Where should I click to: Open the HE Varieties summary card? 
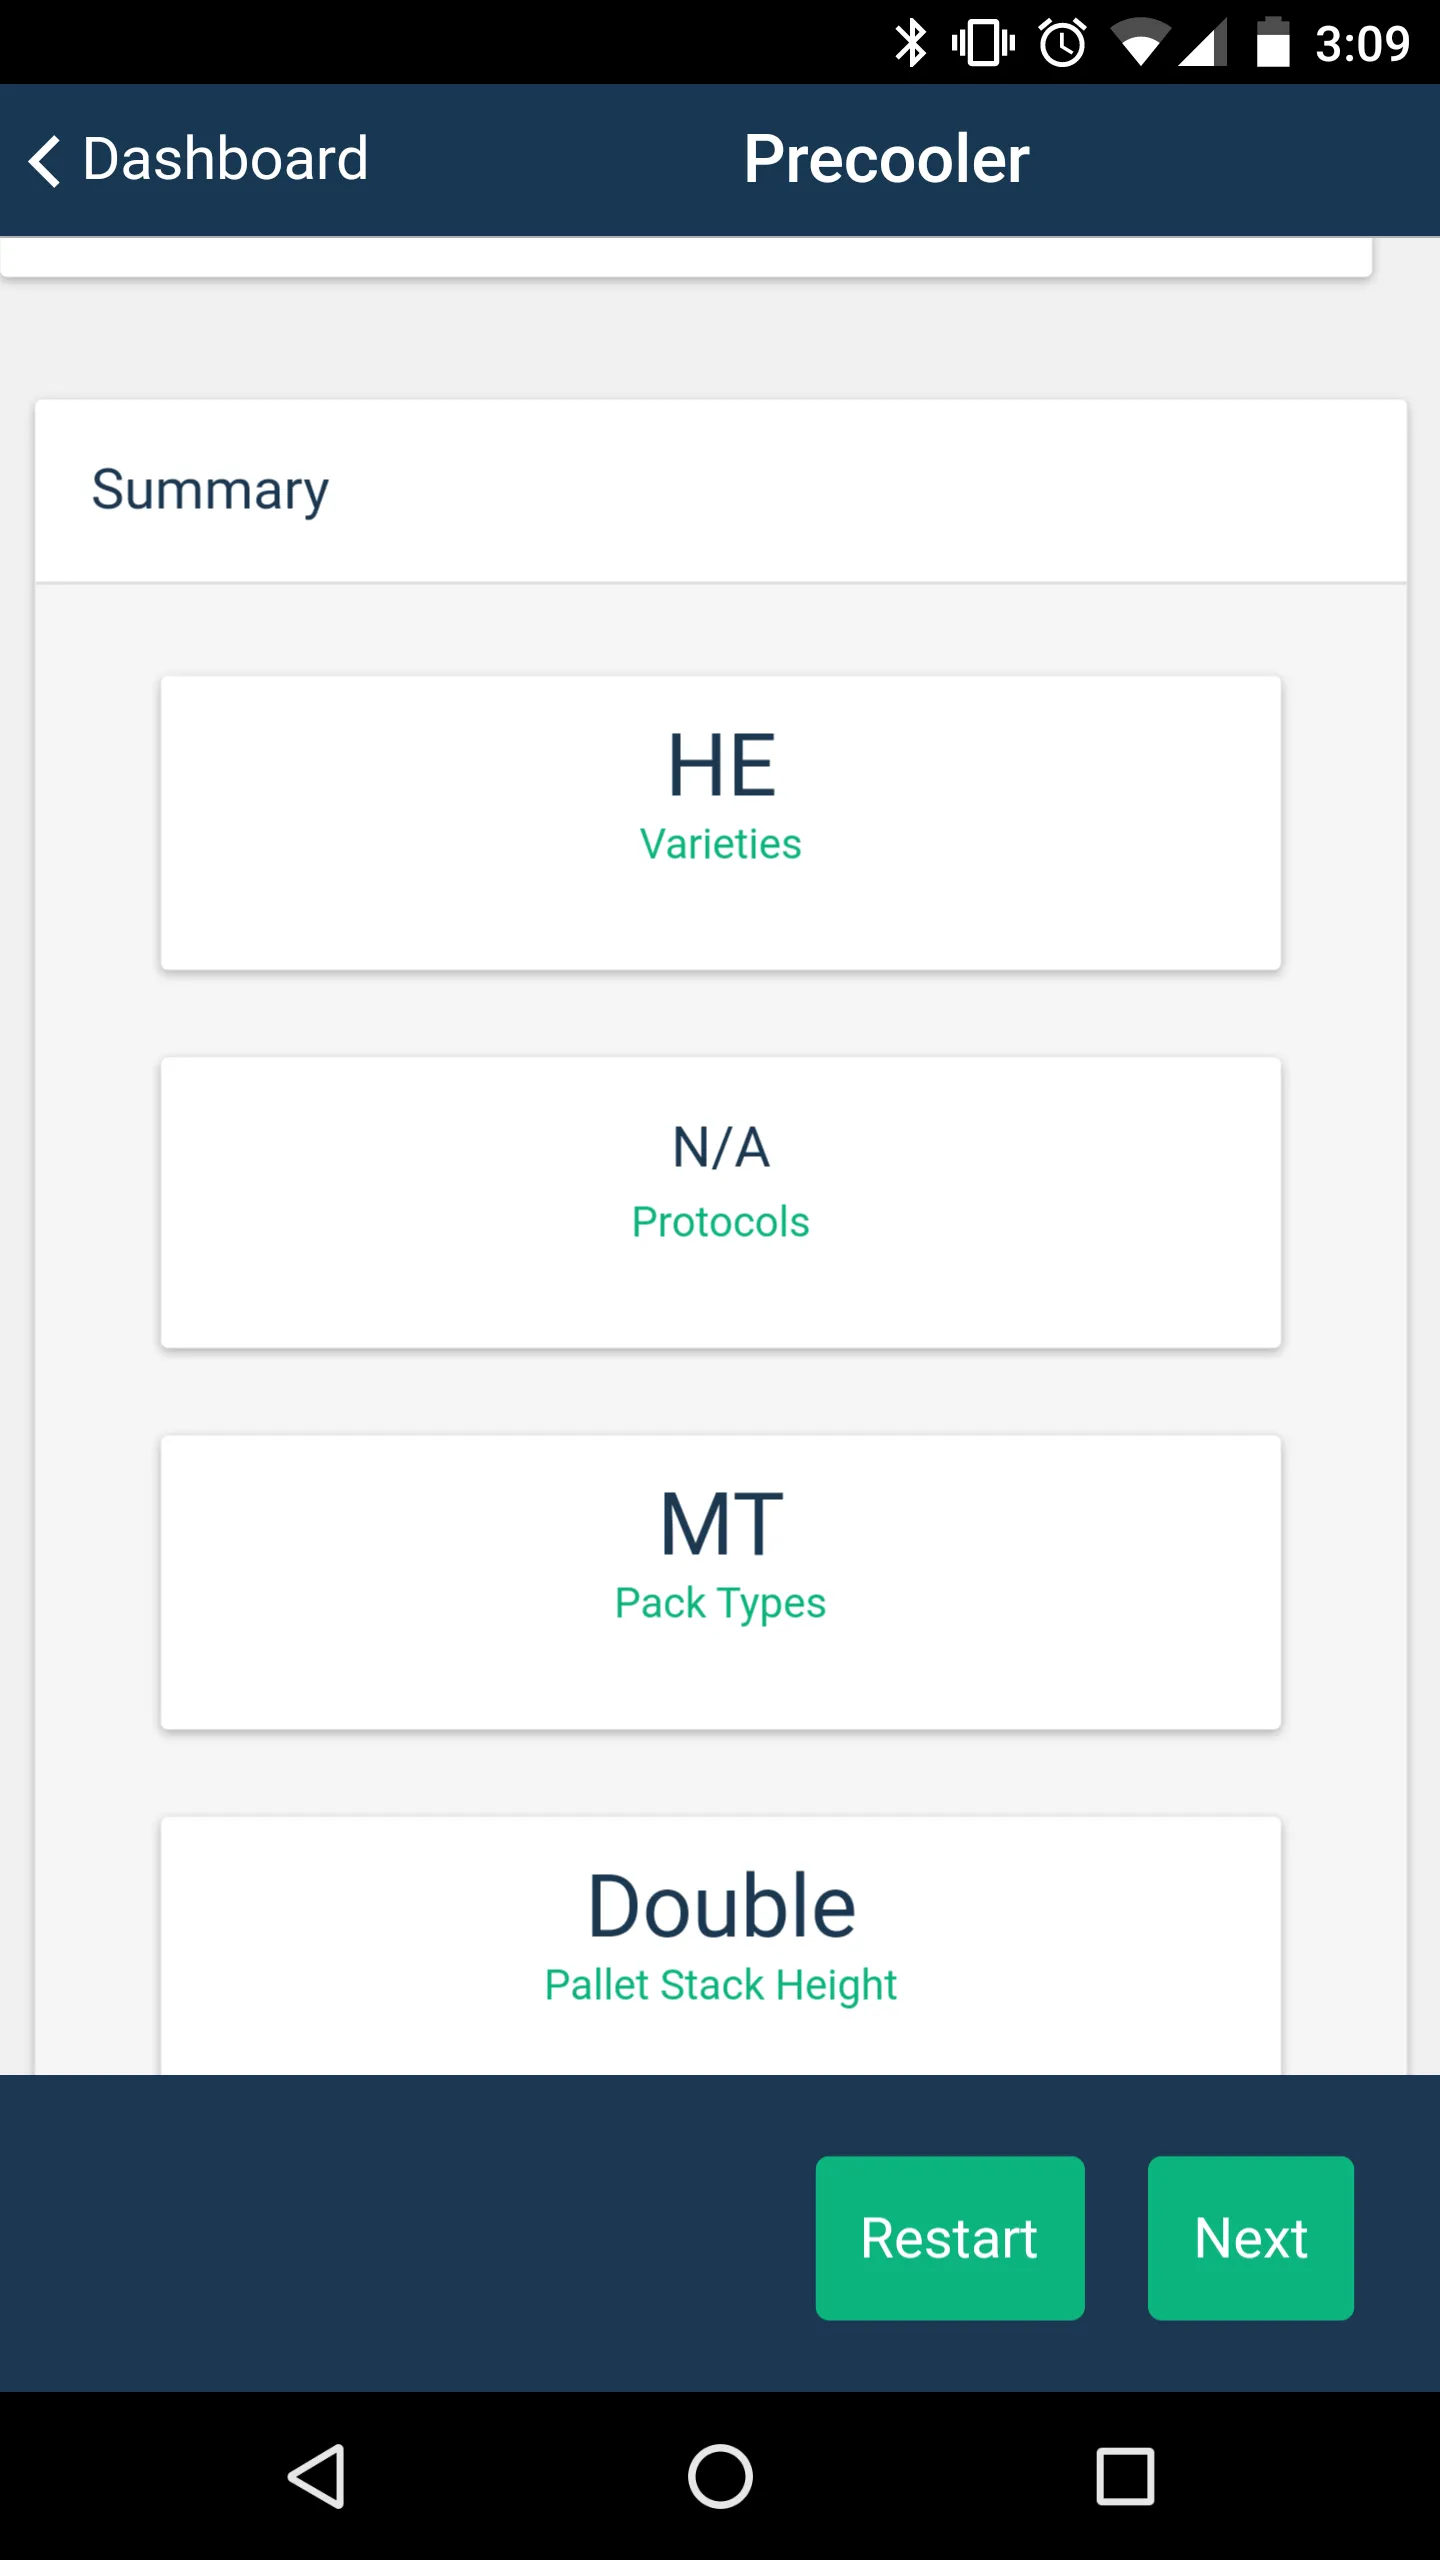[x=721, y=823]
